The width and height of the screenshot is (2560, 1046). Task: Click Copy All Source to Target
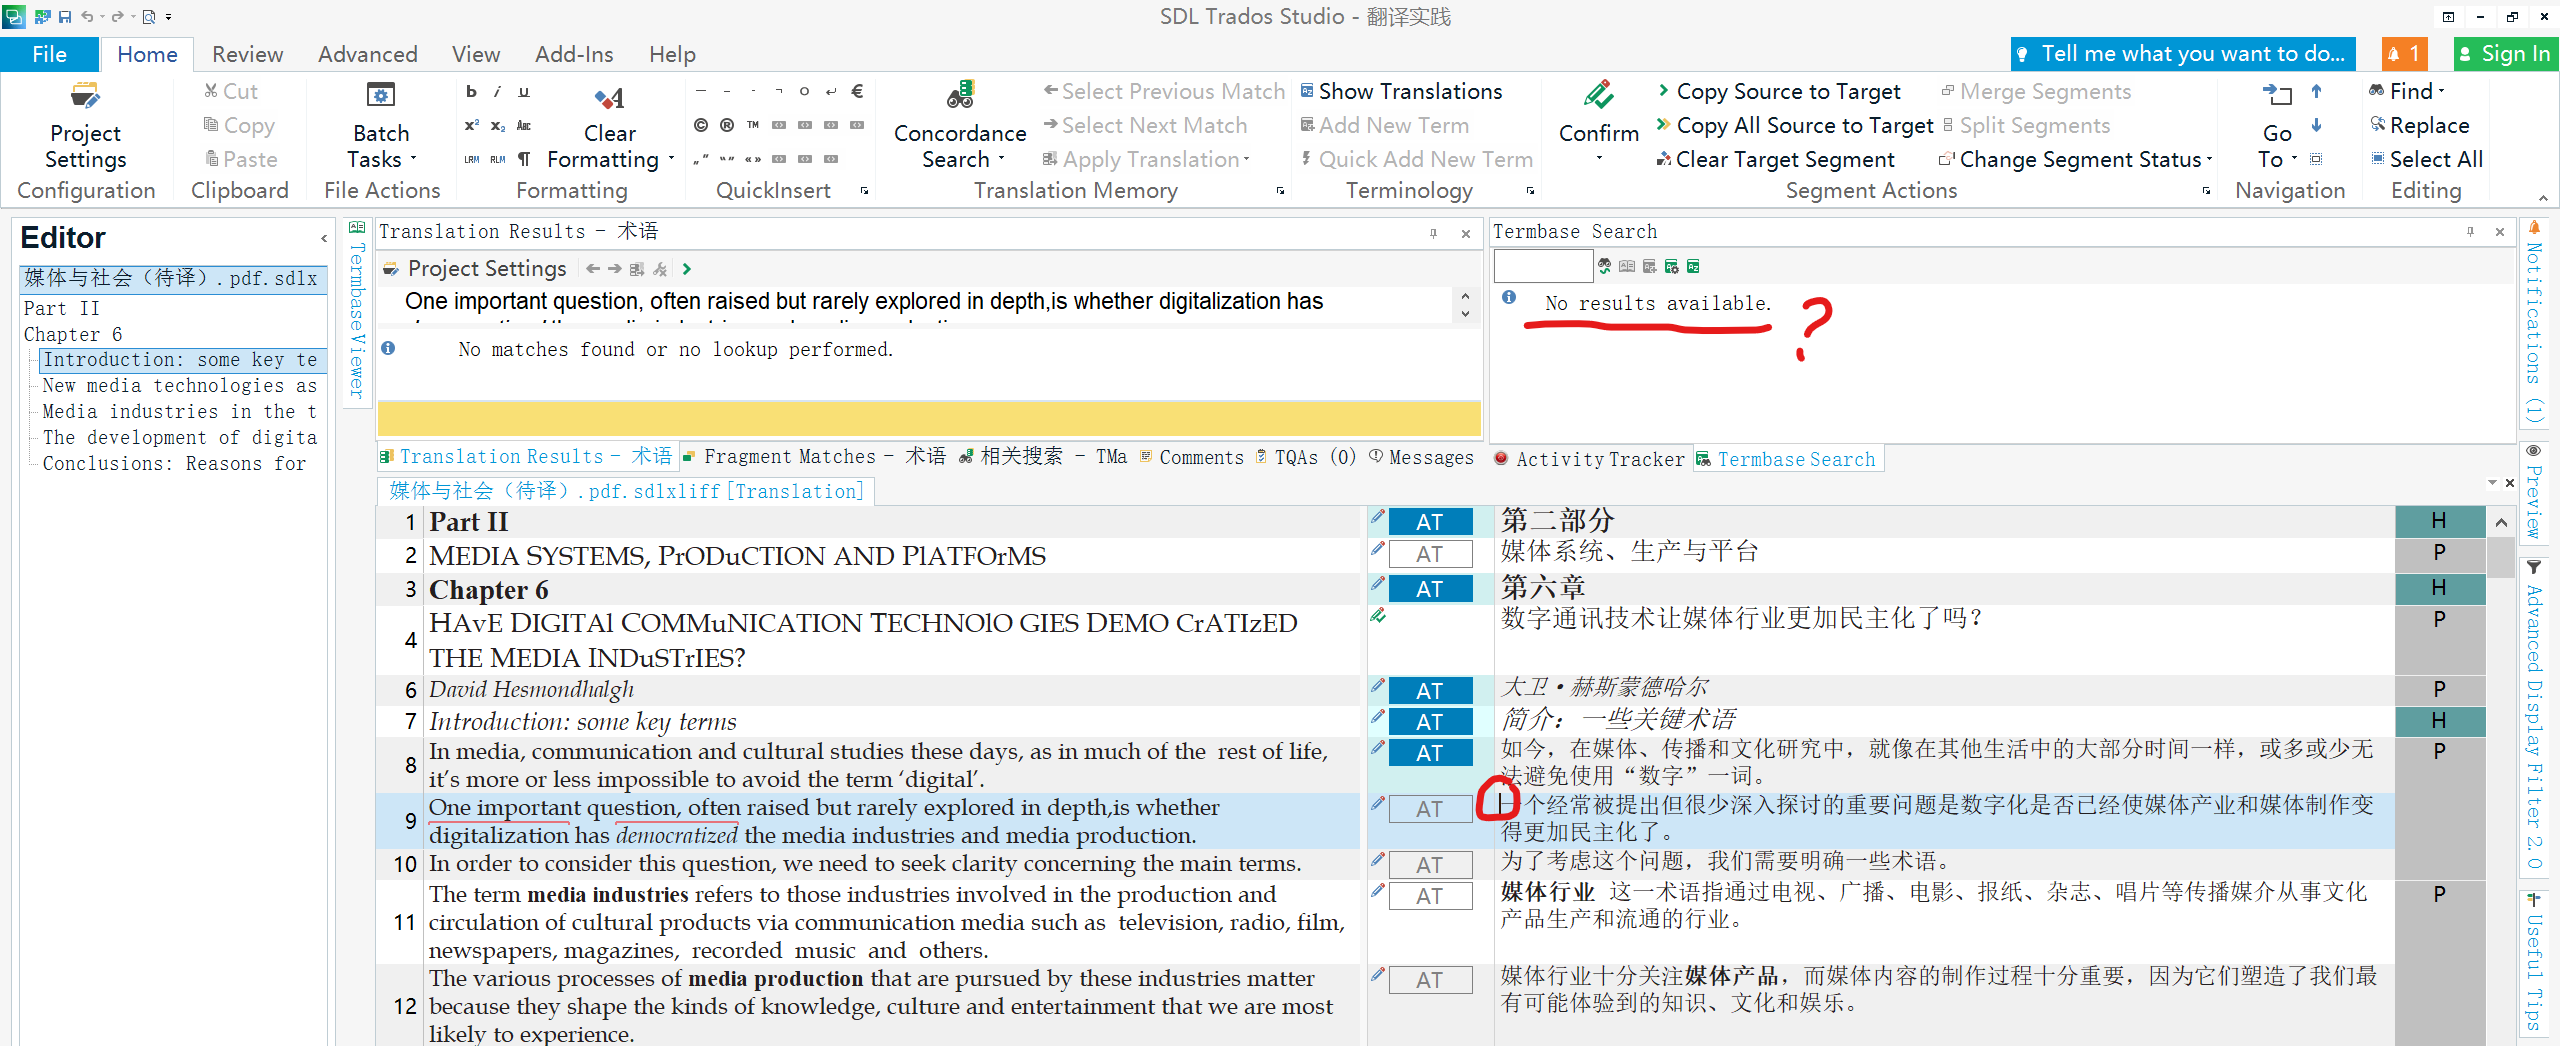[x=1794, y=126]
